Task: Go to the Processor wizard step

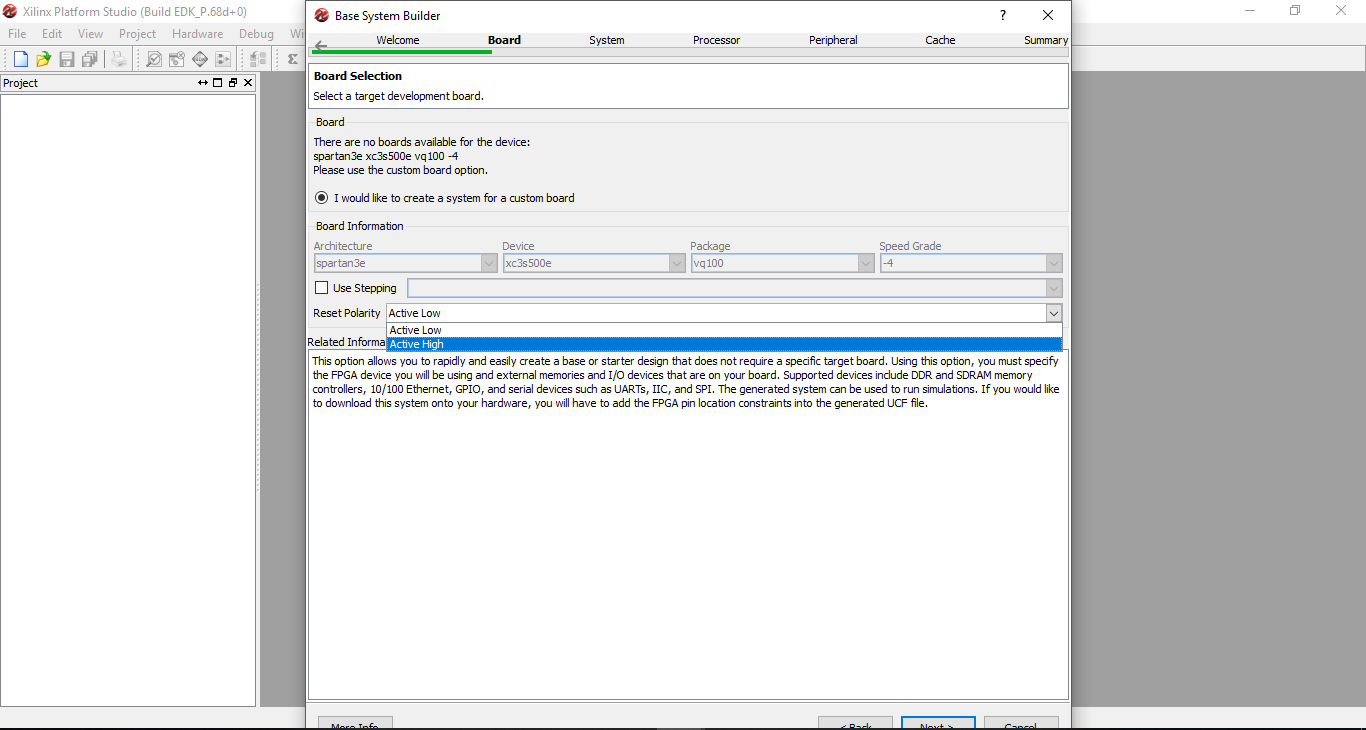Action: point(717,40)
